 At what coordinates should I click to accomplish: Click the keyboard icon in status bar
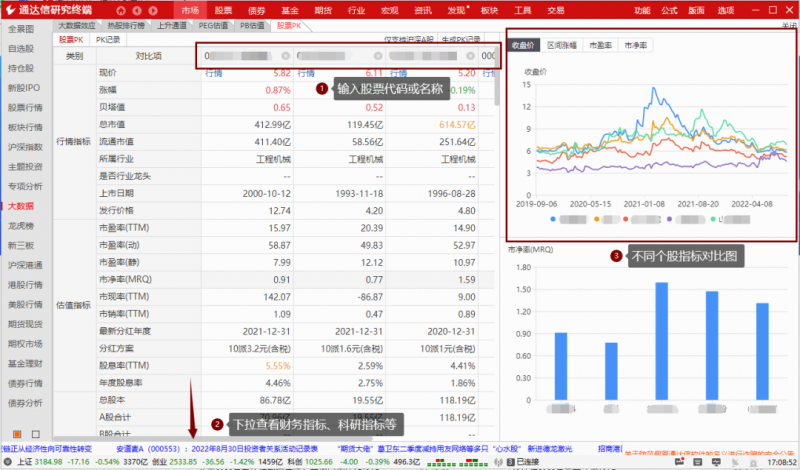[x=698, y=462]
